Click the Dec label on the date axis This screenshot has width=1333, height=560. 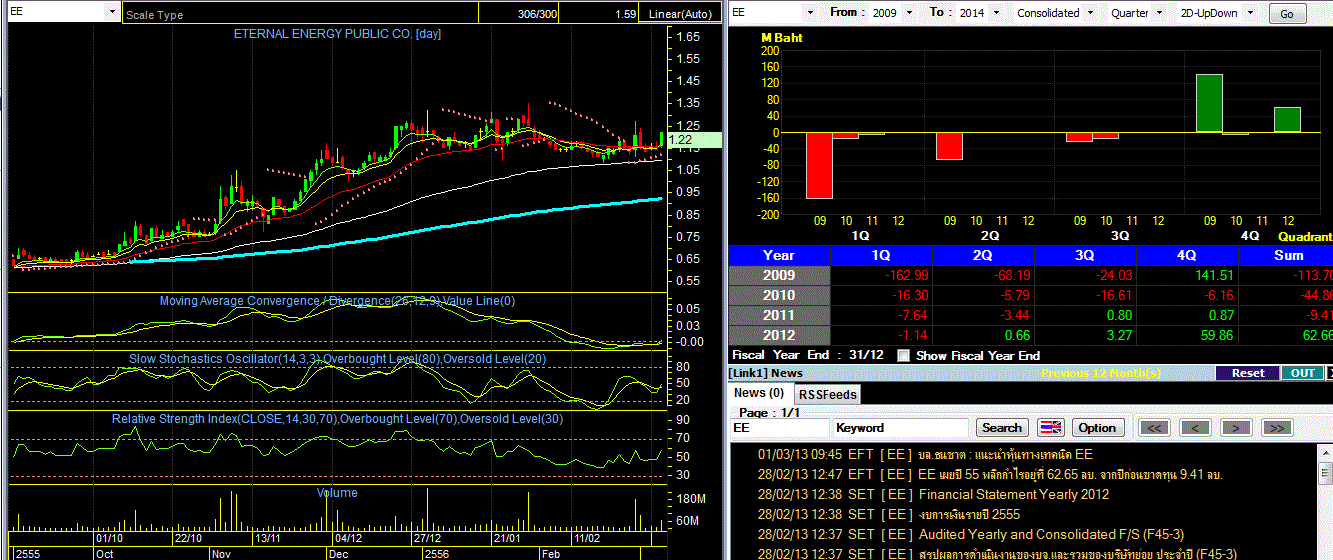tap(339, 553)
